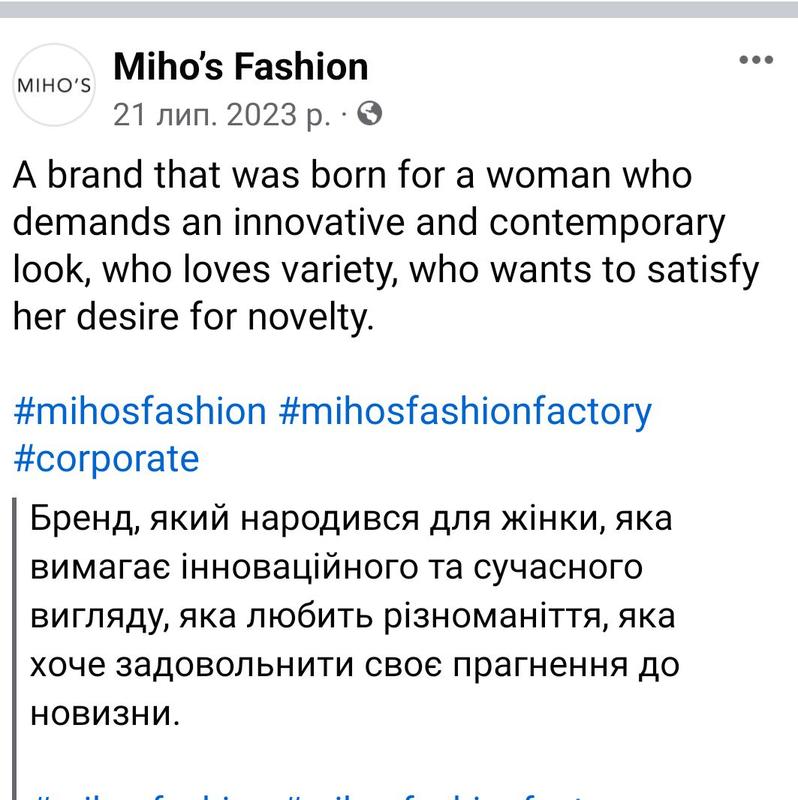
Task: Tap the Ukrainian translated text block
Action: click(354, 616)
